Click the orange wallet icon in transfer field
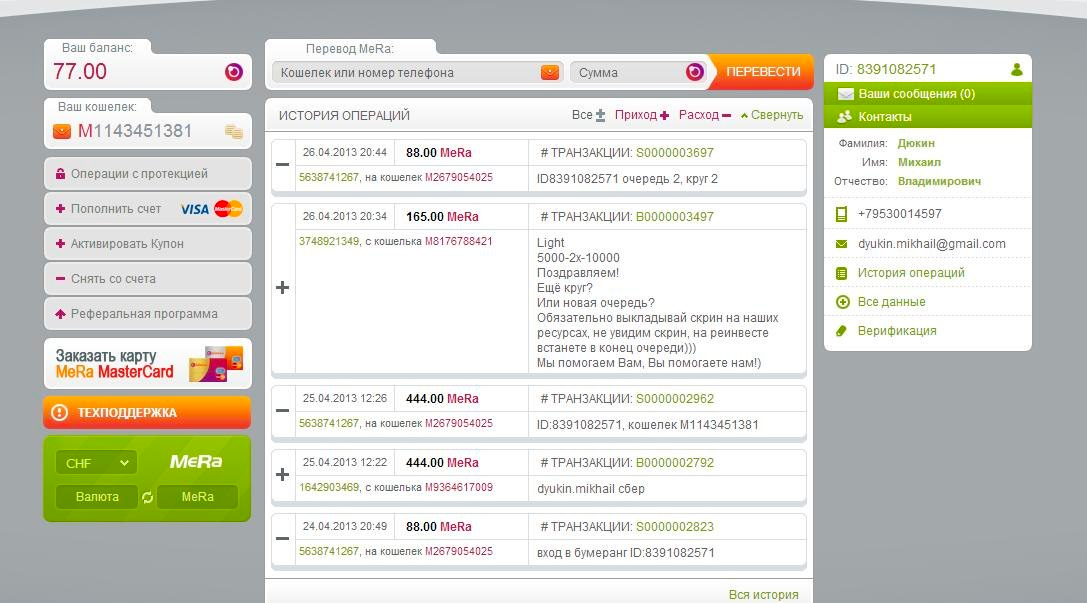Screen dimensions: 1087x603 pyautogui.click(x=550, y=72)
